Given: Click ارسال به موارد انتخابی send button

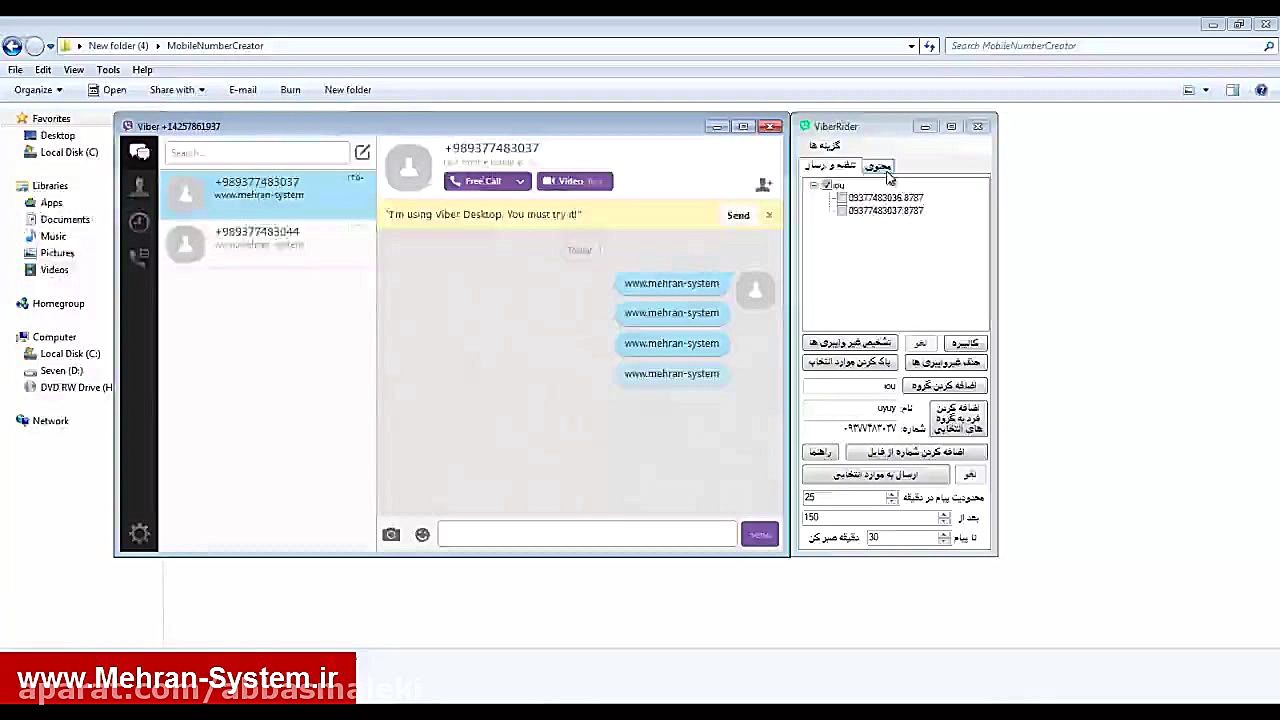Looking at the screenshot, I should pos(876,475).
